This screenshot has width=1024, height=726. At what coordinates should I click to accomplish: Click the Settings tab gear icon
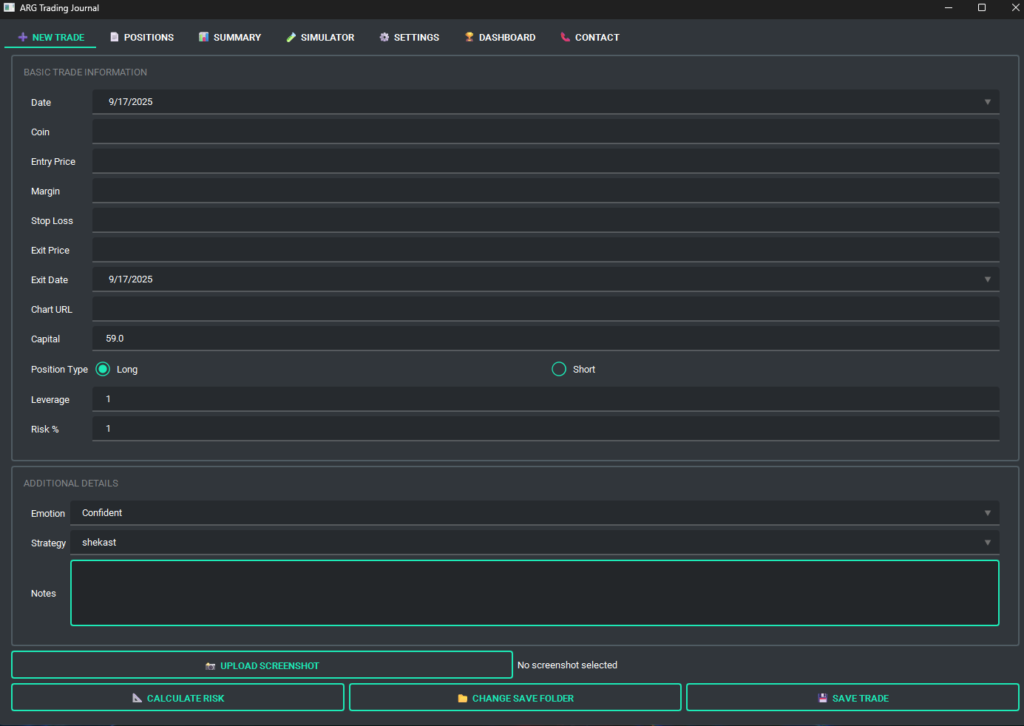click(384, 37)
